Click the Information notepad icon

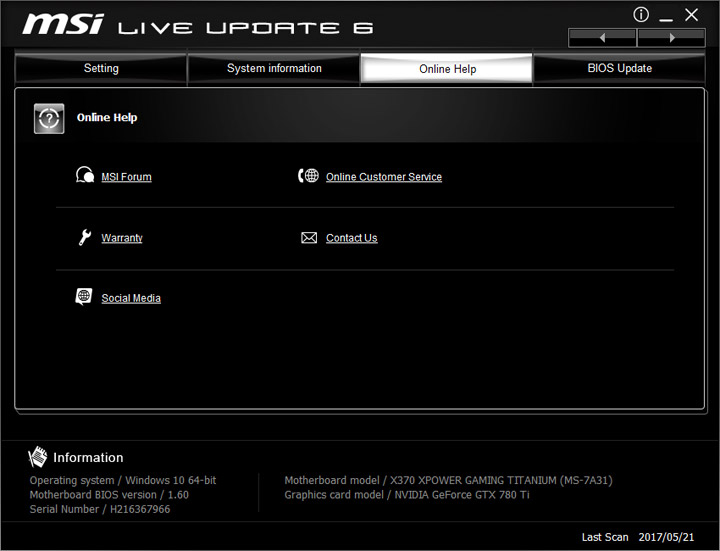coord(38,457)
